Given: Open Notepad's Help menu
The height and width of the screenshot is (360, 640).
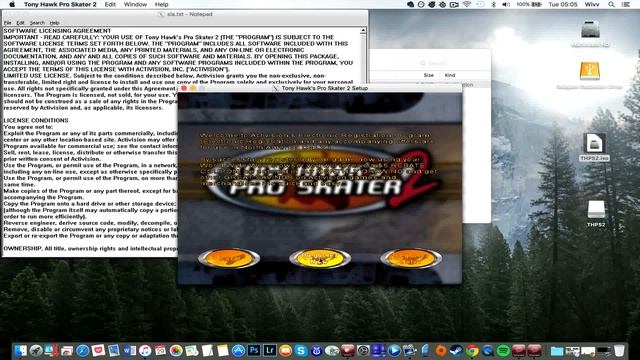Looking at the screenshot, I should (x=54, y=23).
